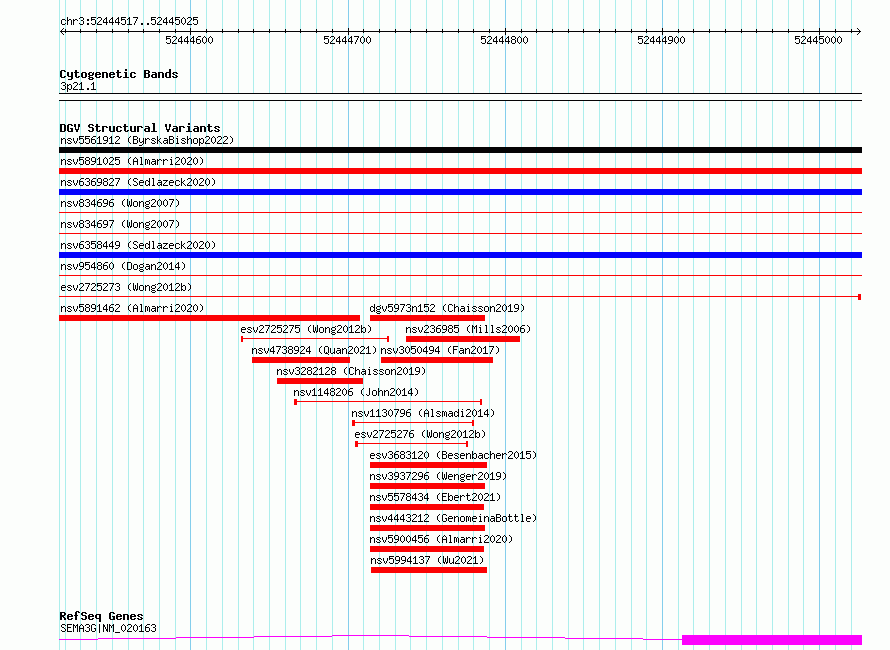The width and height of the screenshot is (890, 650).
Task: Click the red nsv5891025 variant bar
Action: pos(460,171)
